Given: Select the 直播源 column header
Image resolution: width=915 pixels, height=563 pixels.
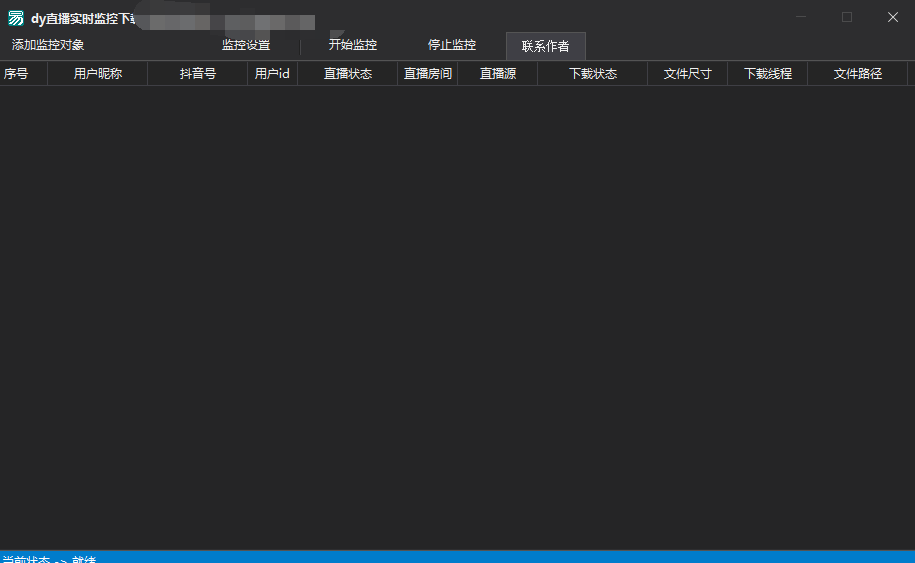Looking at the screenshot, I should click(498, 74).
